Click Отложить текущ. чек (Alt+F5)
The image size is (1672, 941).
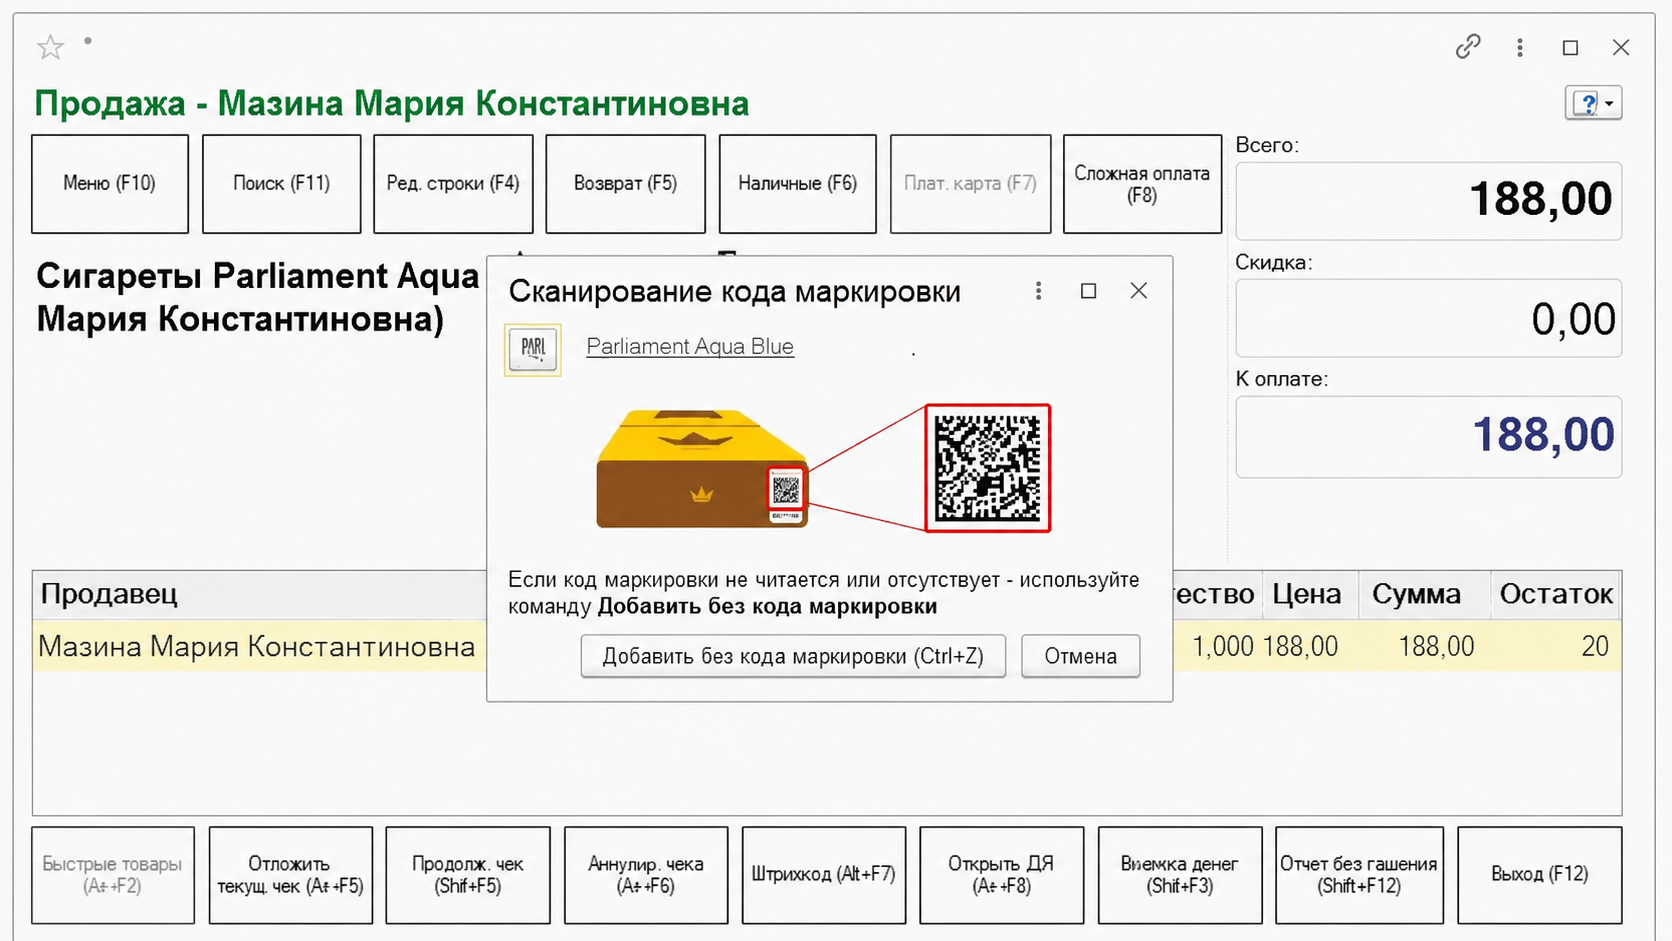pos(291,875)
